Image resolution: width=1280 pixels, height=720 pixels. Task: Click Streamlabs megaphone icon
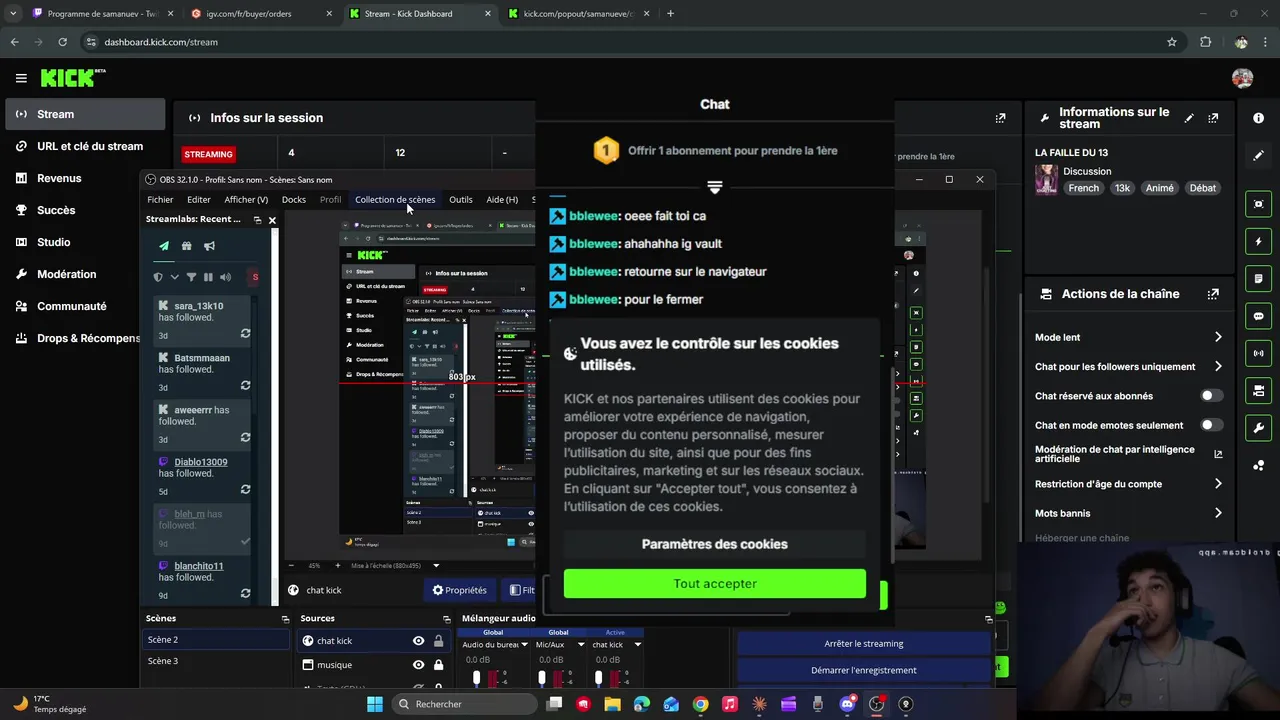tap(209, 246)
